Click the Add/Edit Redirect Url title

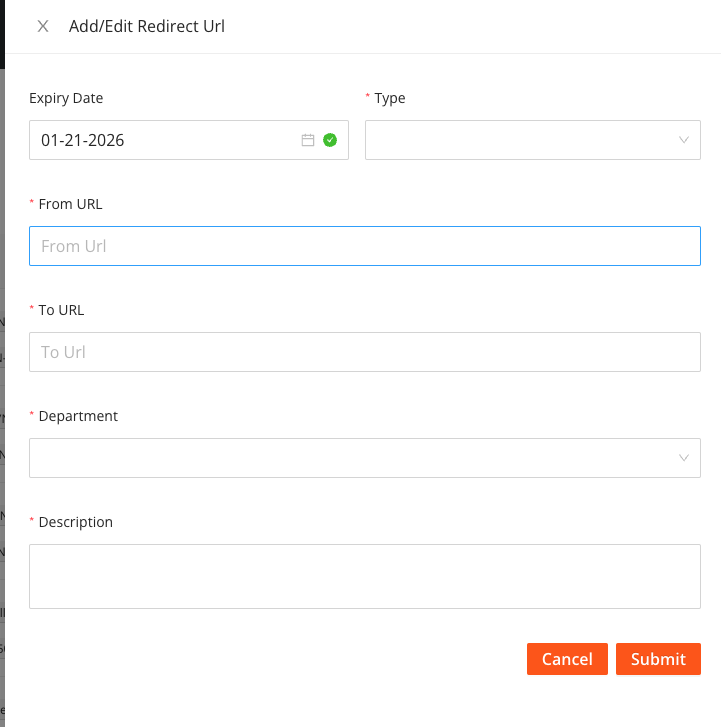coord(147,26)
